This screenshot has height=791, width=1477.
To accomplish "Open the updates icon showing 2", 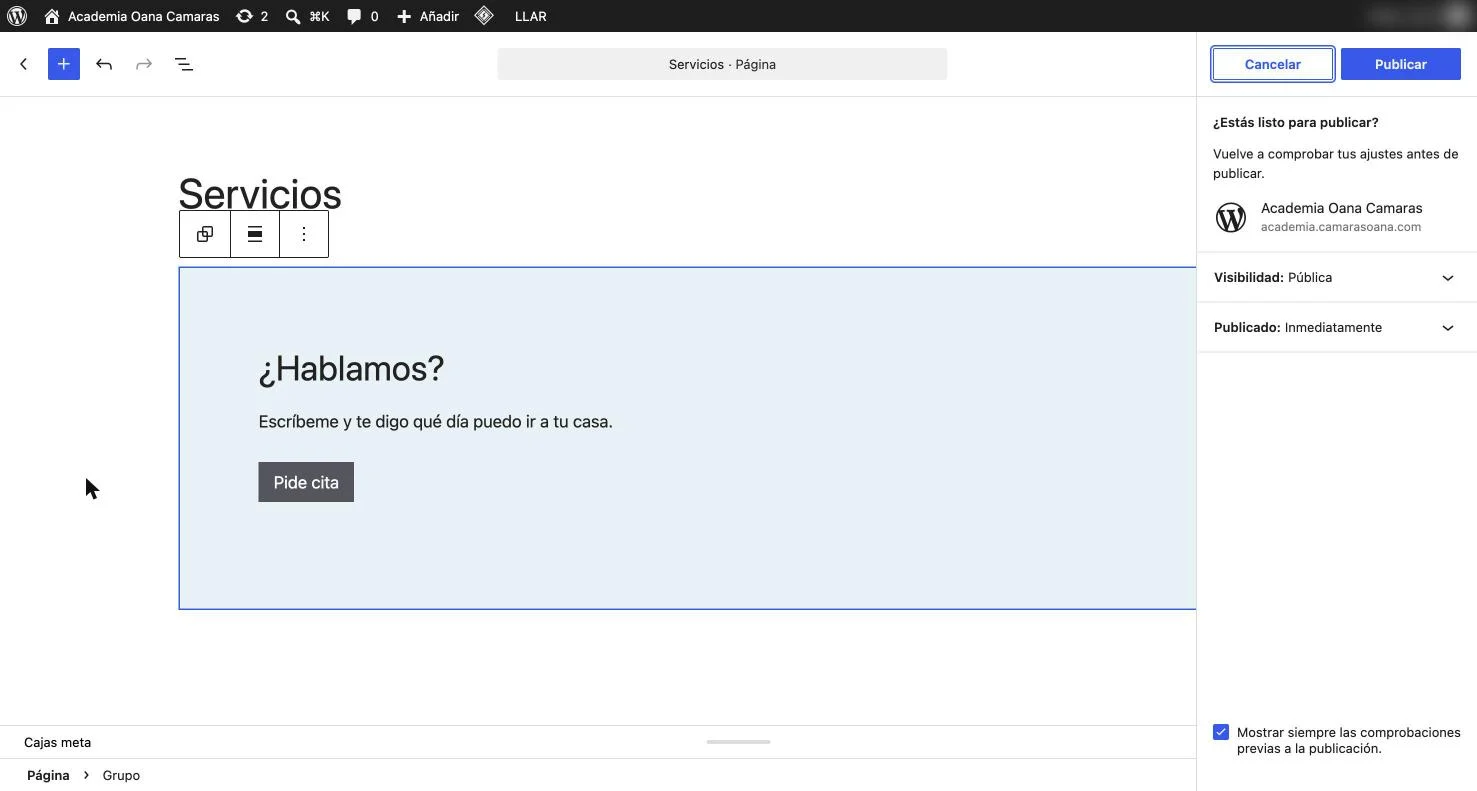I will tap(252, 16).
